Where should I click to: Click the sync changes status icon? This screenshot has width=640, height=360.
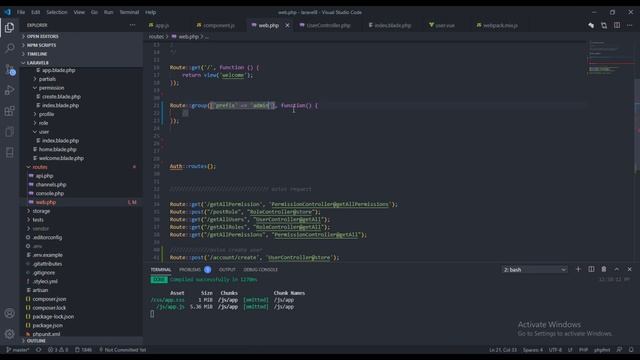point(38,350)
